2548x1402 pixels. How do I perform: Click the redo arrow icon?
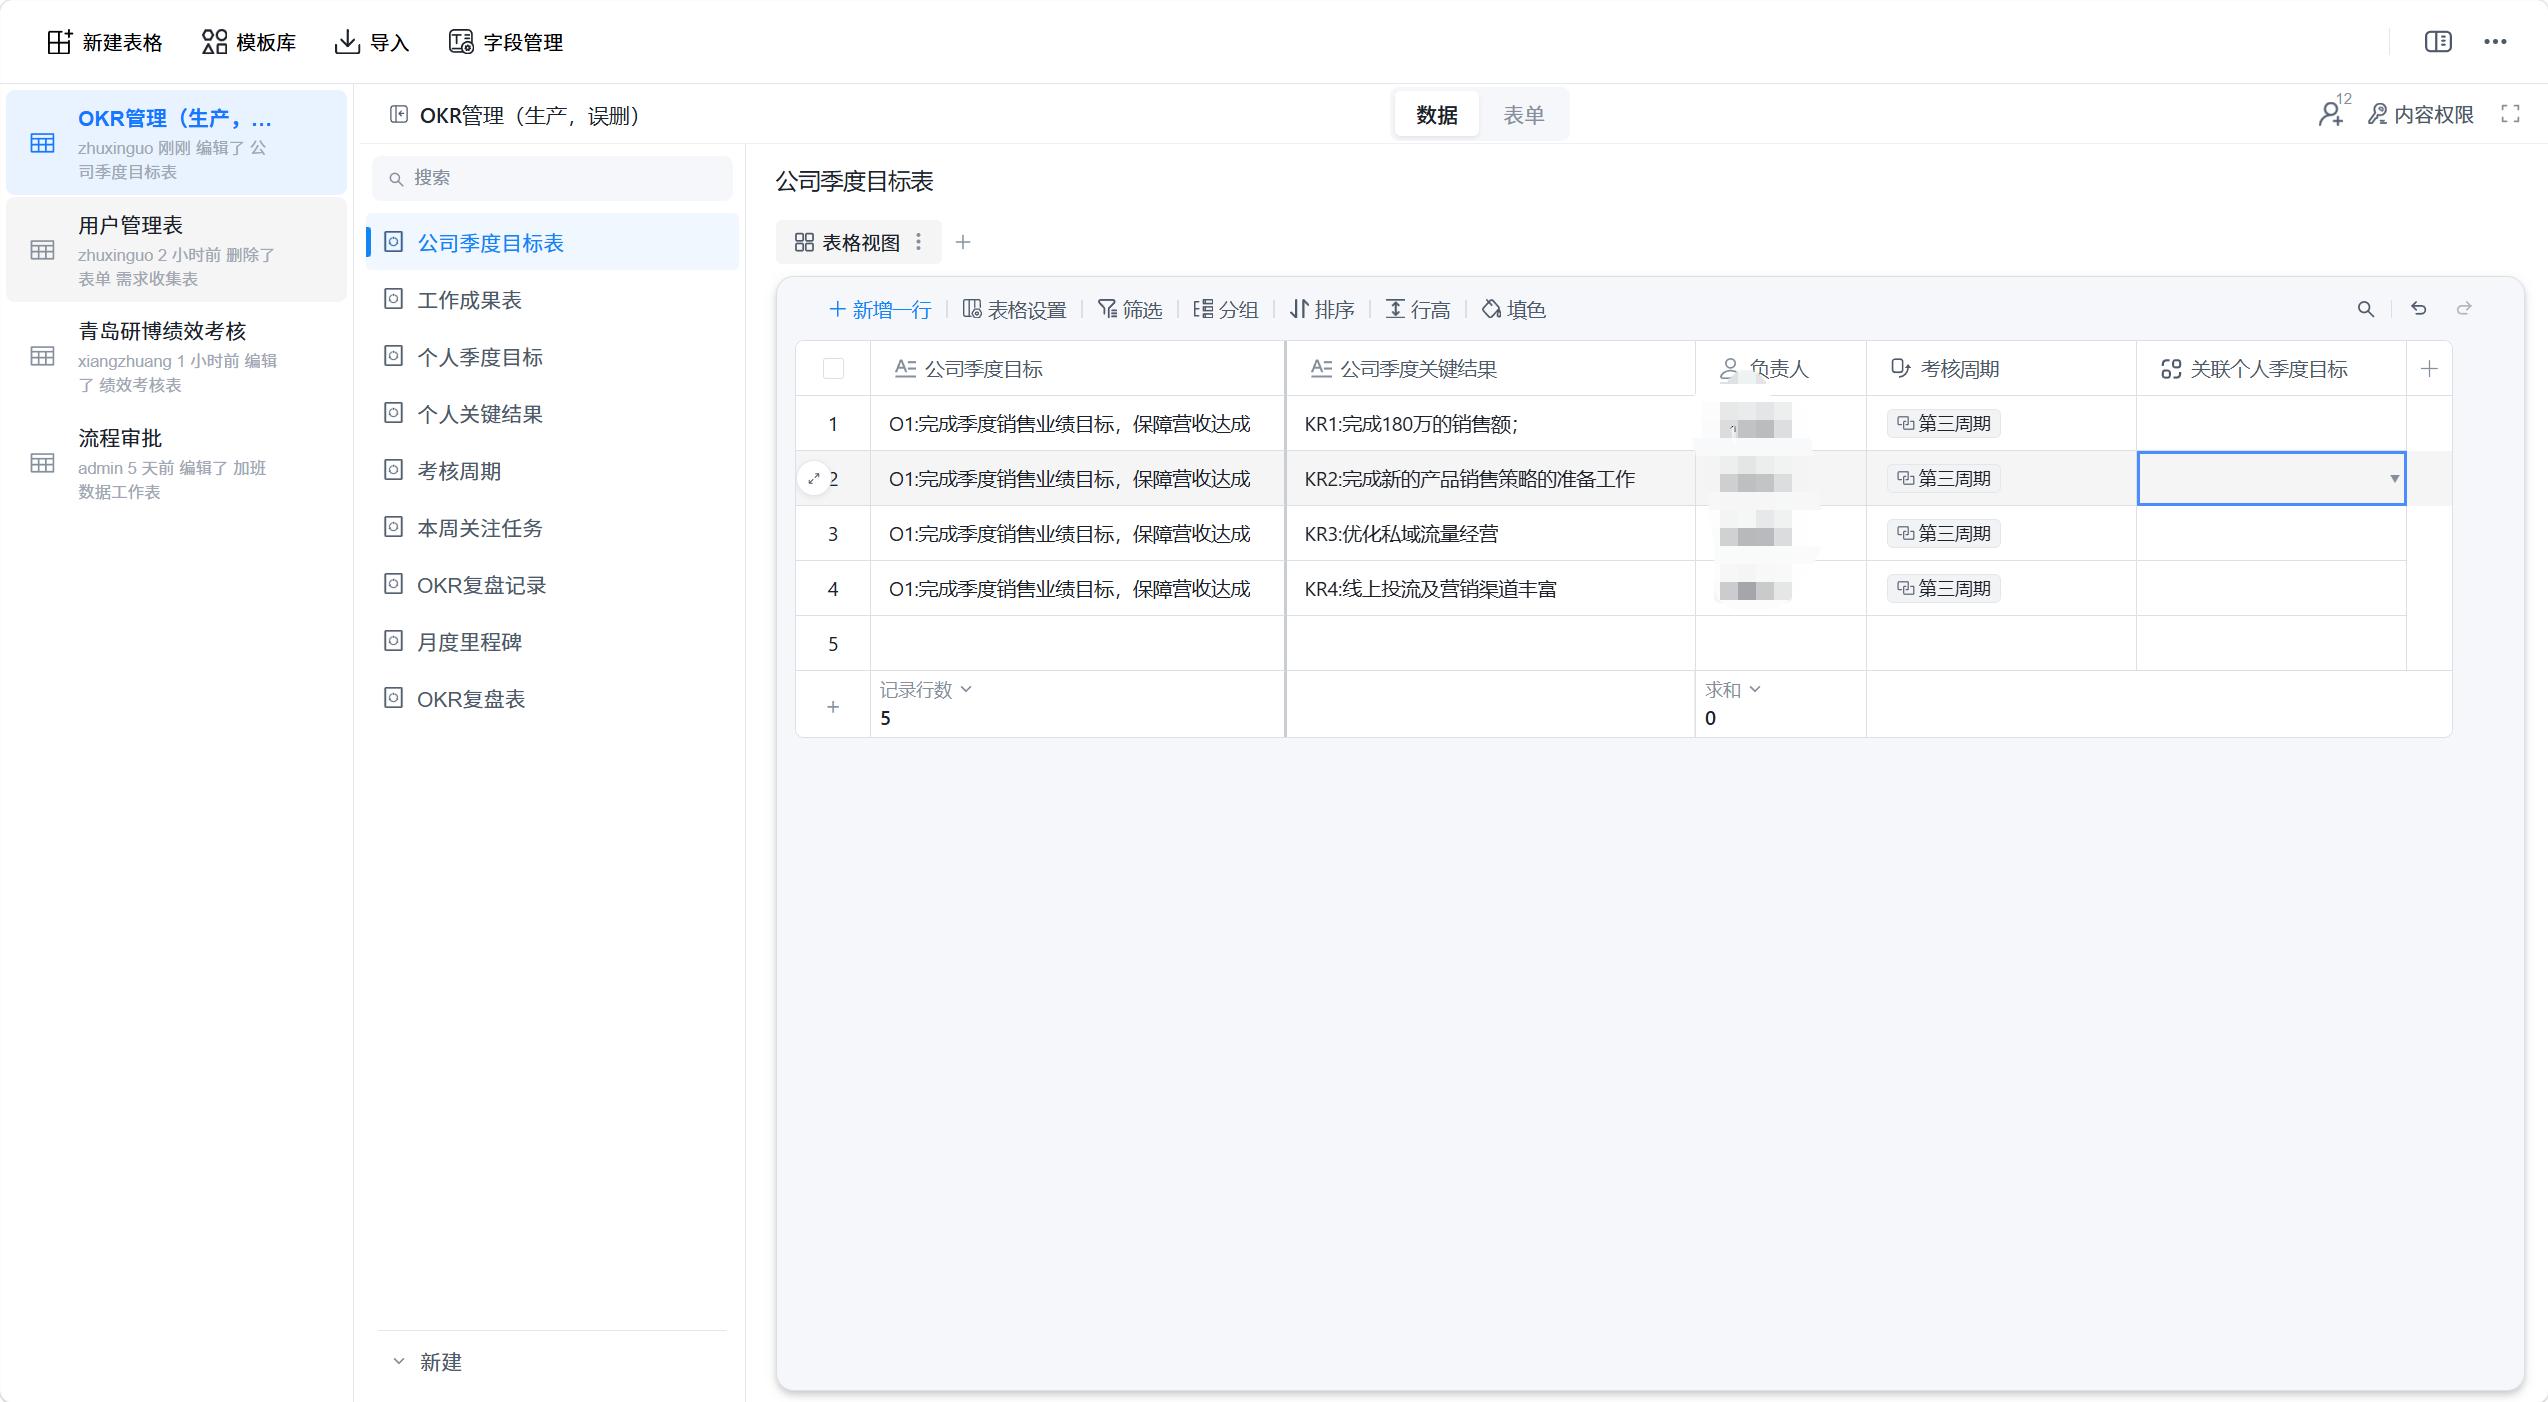pos(2464,309)
